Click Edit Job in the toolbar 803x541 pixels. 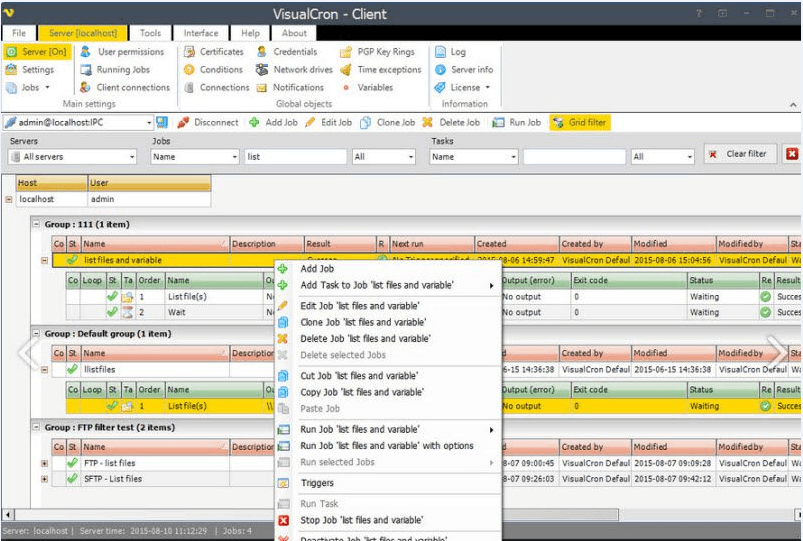[329, 122]
